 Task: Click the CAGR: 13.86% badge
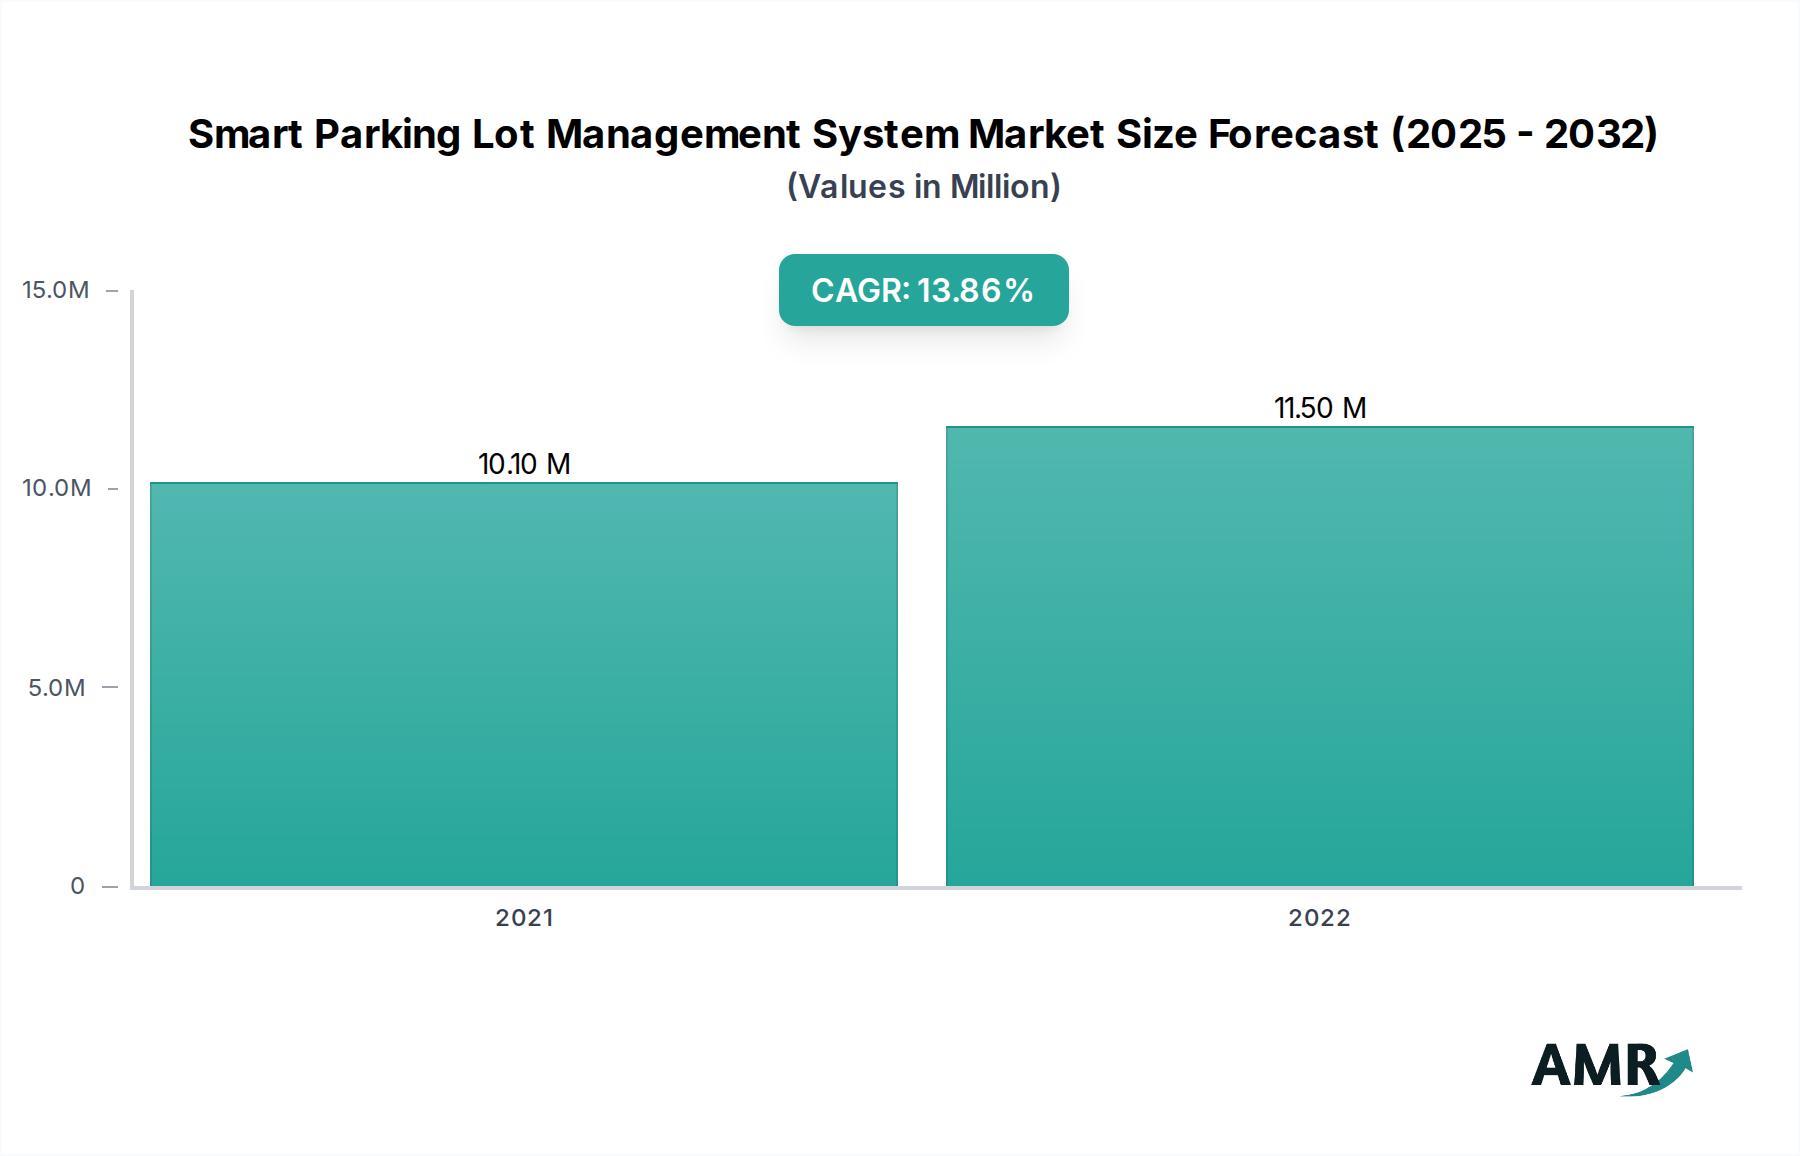click(921, 290)
